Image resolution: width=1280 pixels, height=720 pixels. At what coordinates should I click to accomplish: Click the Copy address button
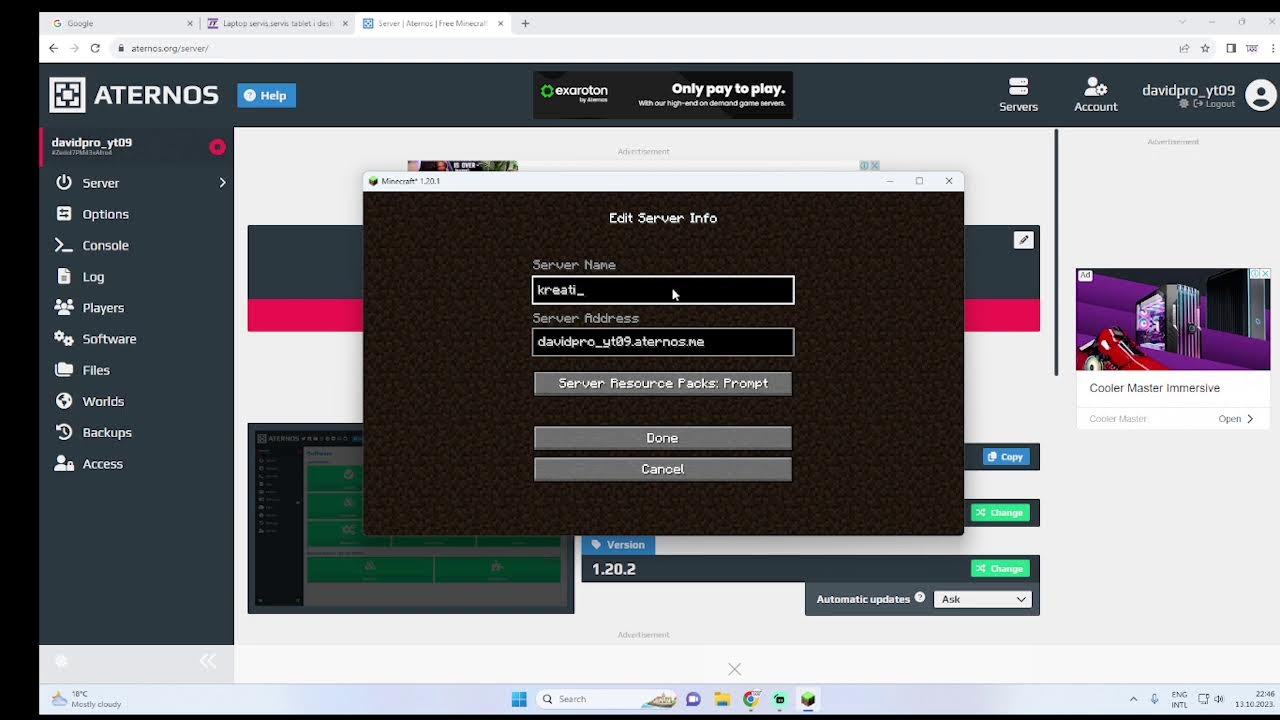tap(1005, 457)
